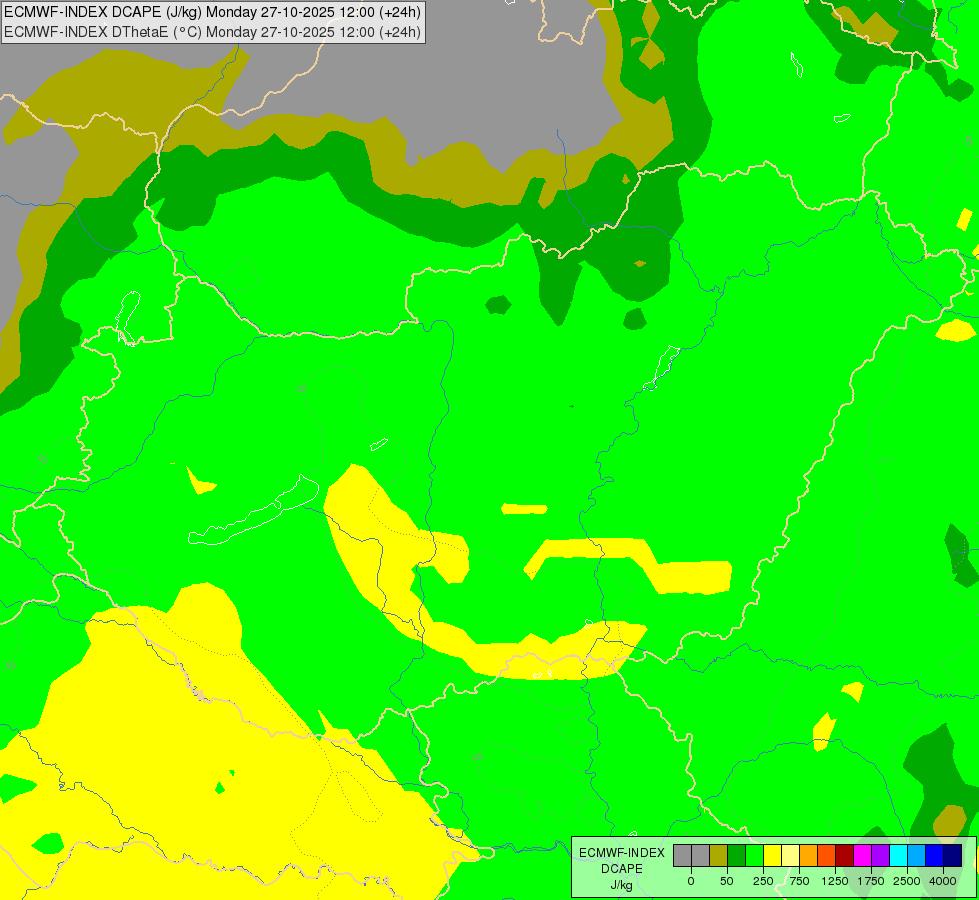
Task: Click the DThetaE (°C) title line
Action: tap(212, 32)
